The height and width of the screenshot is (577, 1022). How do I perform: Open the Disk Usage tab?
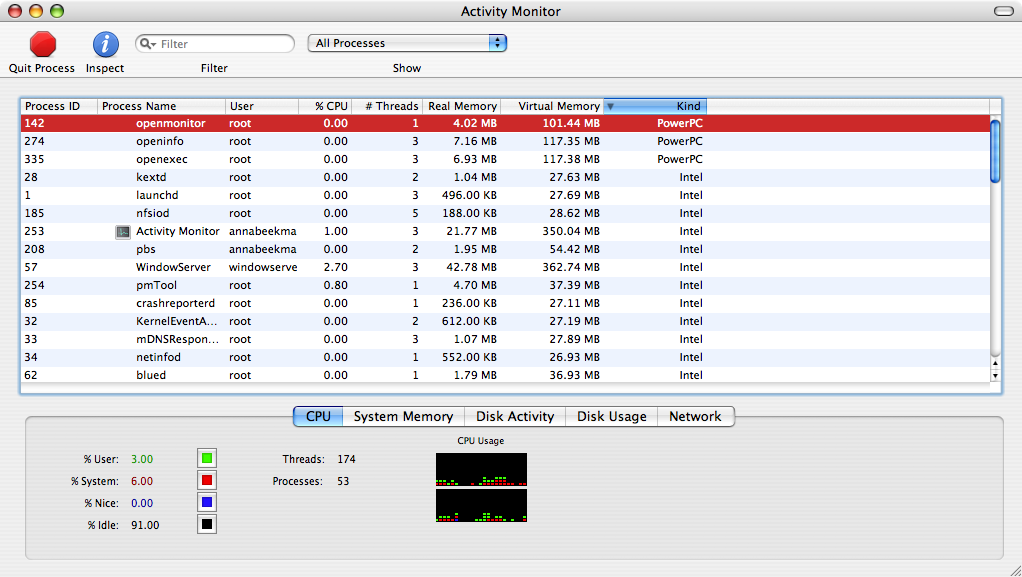[x=611, y=417]
